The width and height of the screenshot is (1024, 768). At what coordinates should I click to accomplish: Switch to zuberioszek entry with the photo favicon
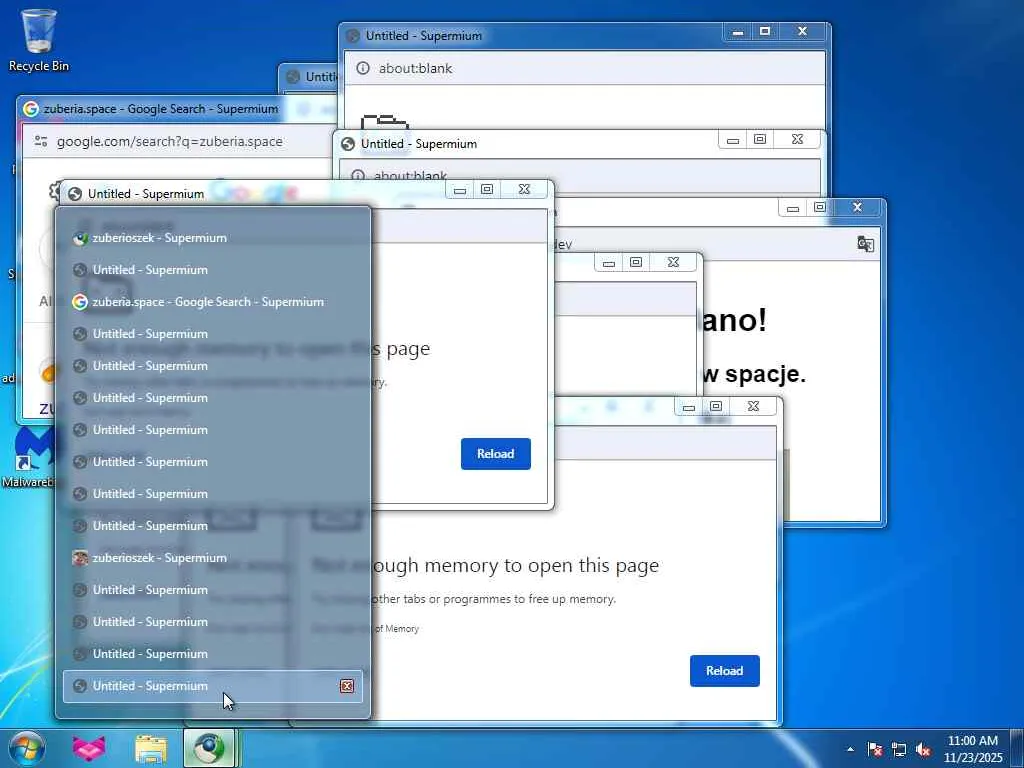213,558
